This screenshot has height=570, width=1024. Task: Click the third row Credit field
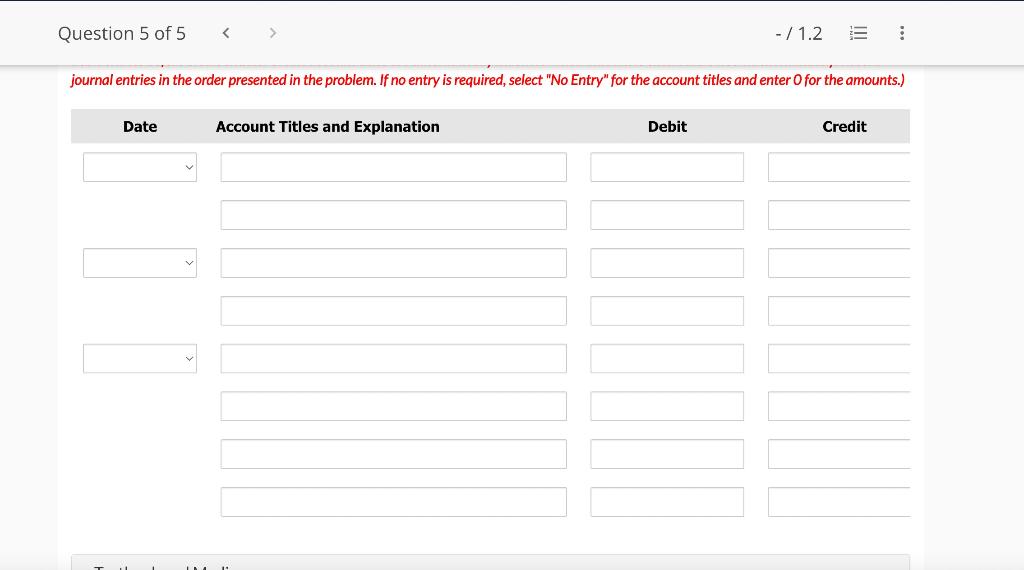(839, 263)
